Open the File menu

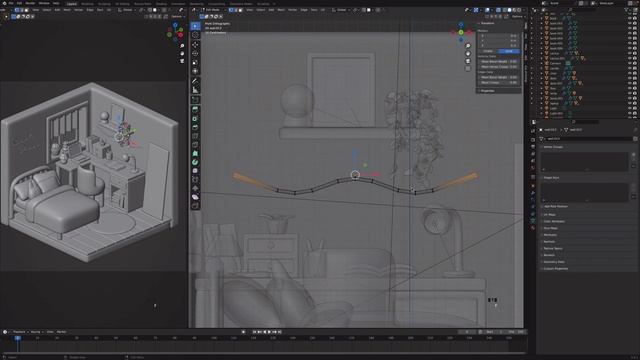(x=11, y=3)
